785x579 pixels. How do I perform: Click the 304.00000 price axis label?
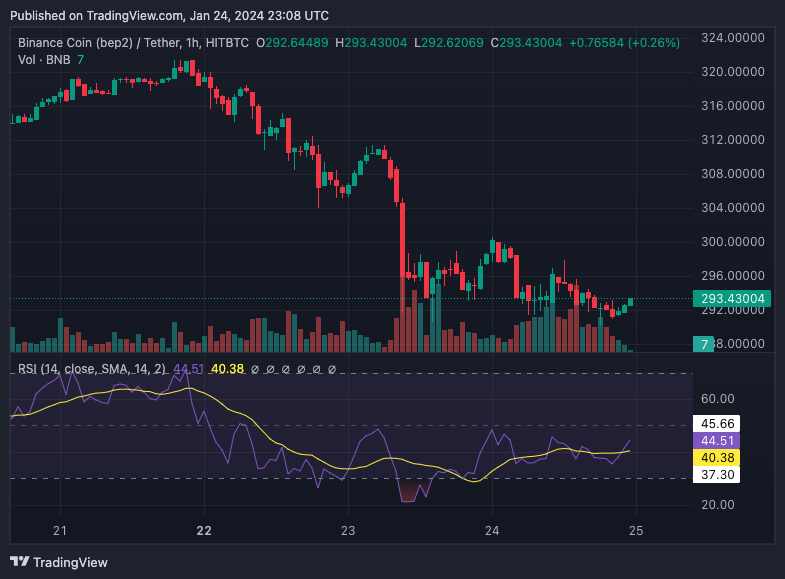tap(732, 208)
